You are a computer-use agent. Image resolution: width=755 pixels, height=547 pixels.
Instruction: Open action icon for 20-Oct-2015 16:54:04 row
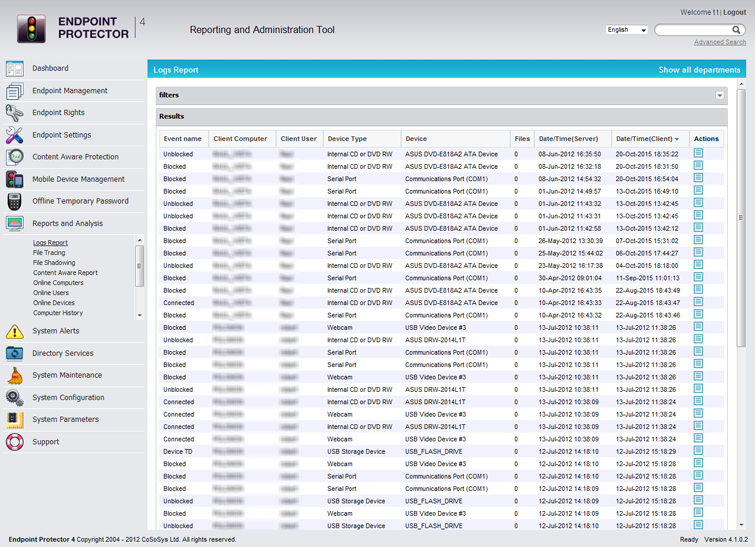(698, 178)
